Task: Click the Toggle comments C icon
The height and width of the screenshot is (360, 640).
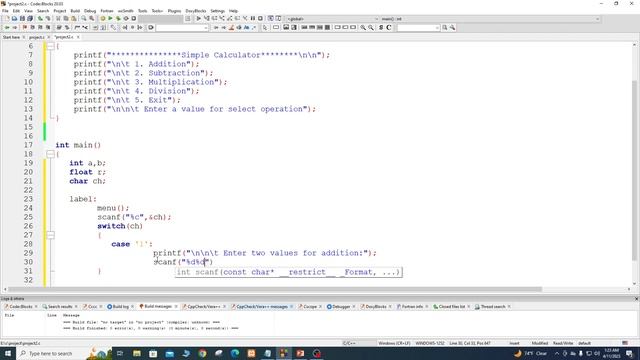Action: pyautogui.click(x=389, y=28)
